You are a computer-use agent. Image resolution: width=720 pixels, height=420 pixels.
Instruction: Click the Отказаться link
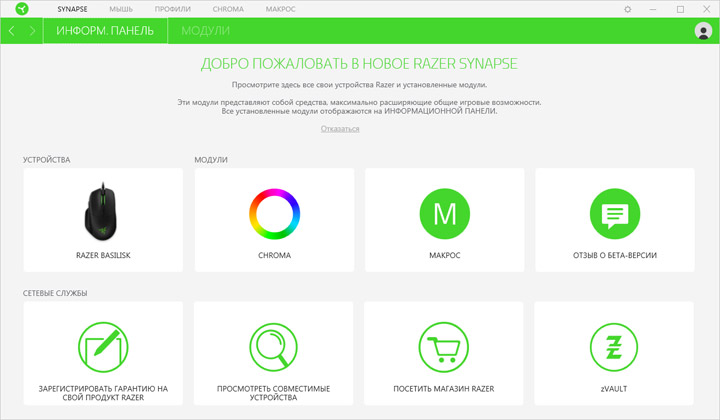click(x=340, y=129)
